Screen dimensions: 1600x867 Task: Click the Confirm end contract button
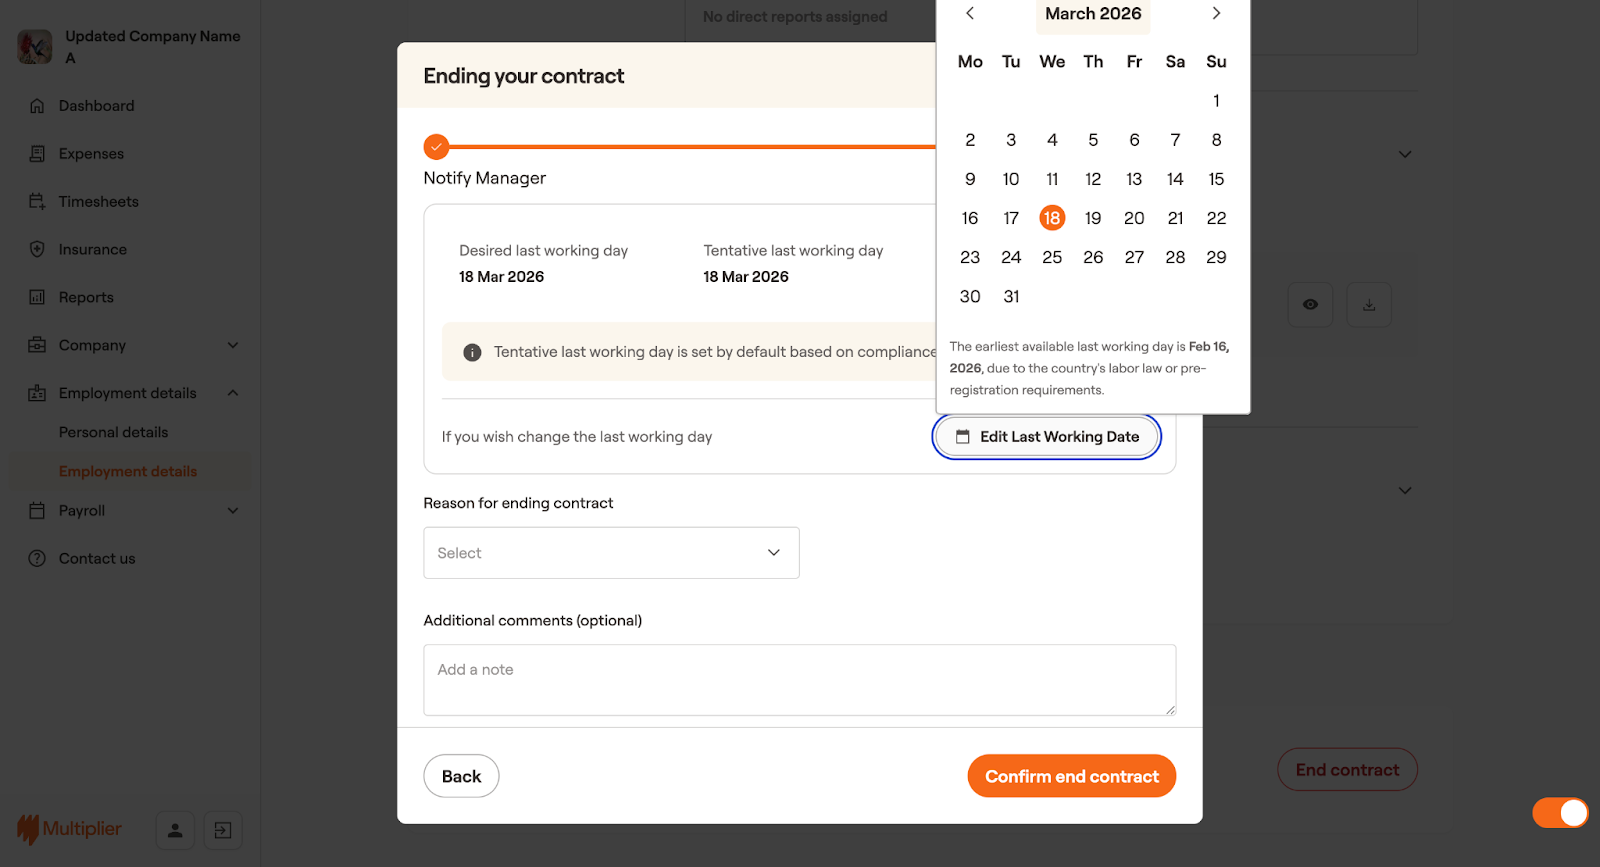click(1071, 776)
